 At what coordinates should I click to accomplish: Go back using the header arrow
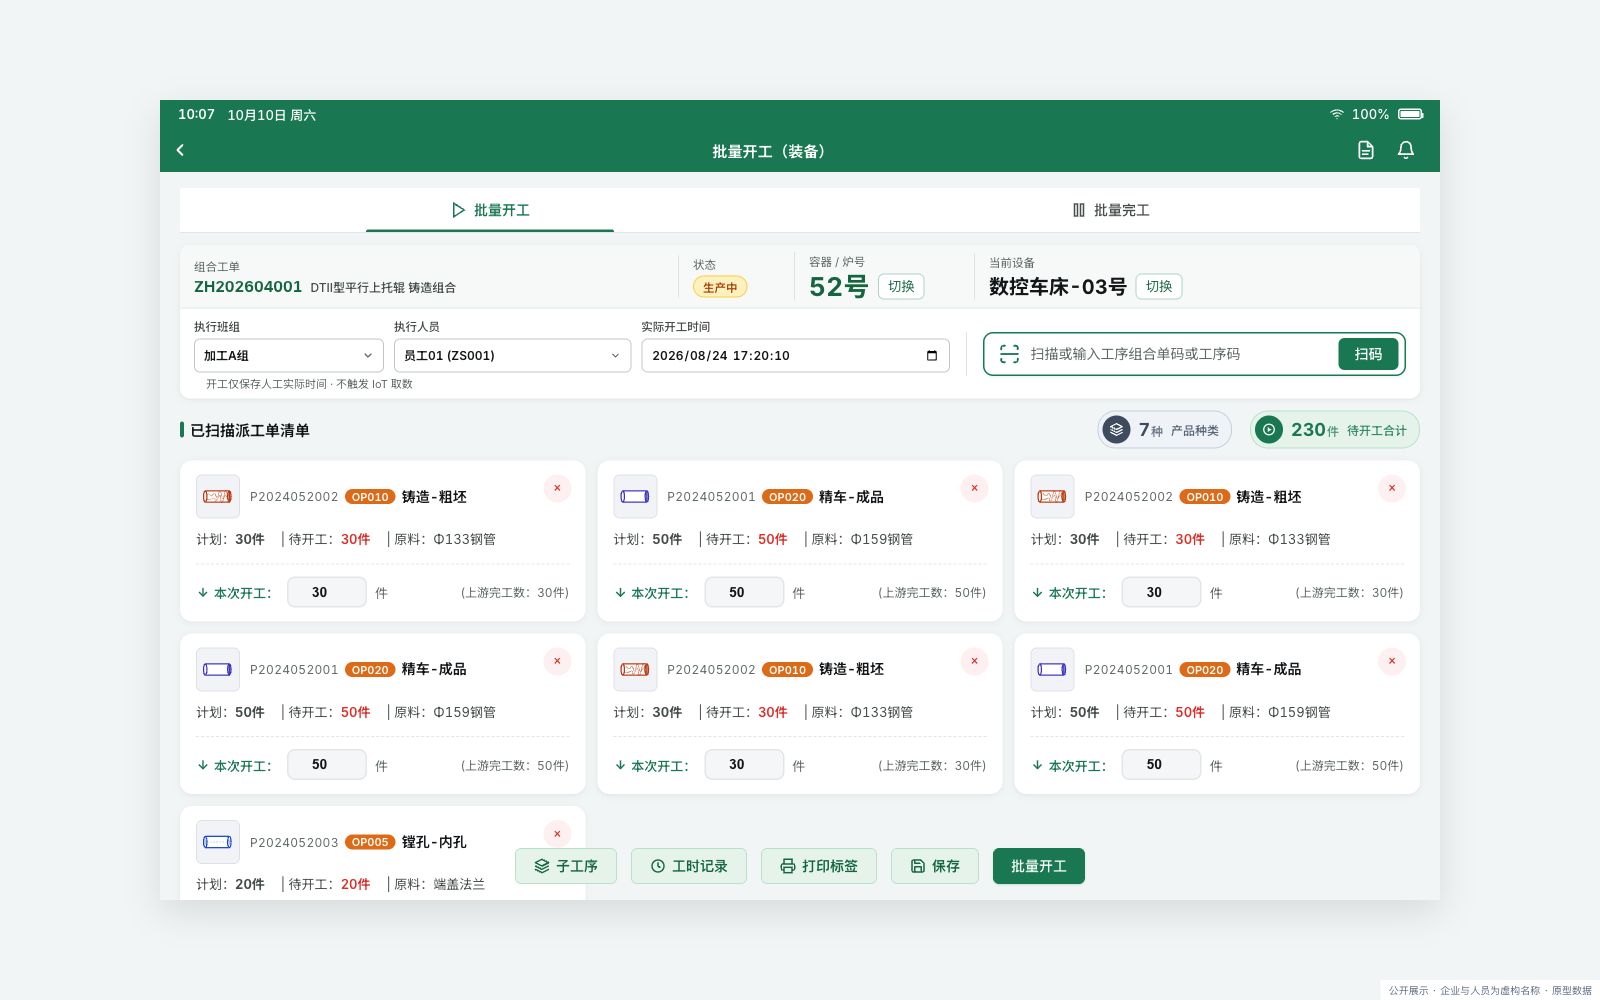(x=180, y=150)
